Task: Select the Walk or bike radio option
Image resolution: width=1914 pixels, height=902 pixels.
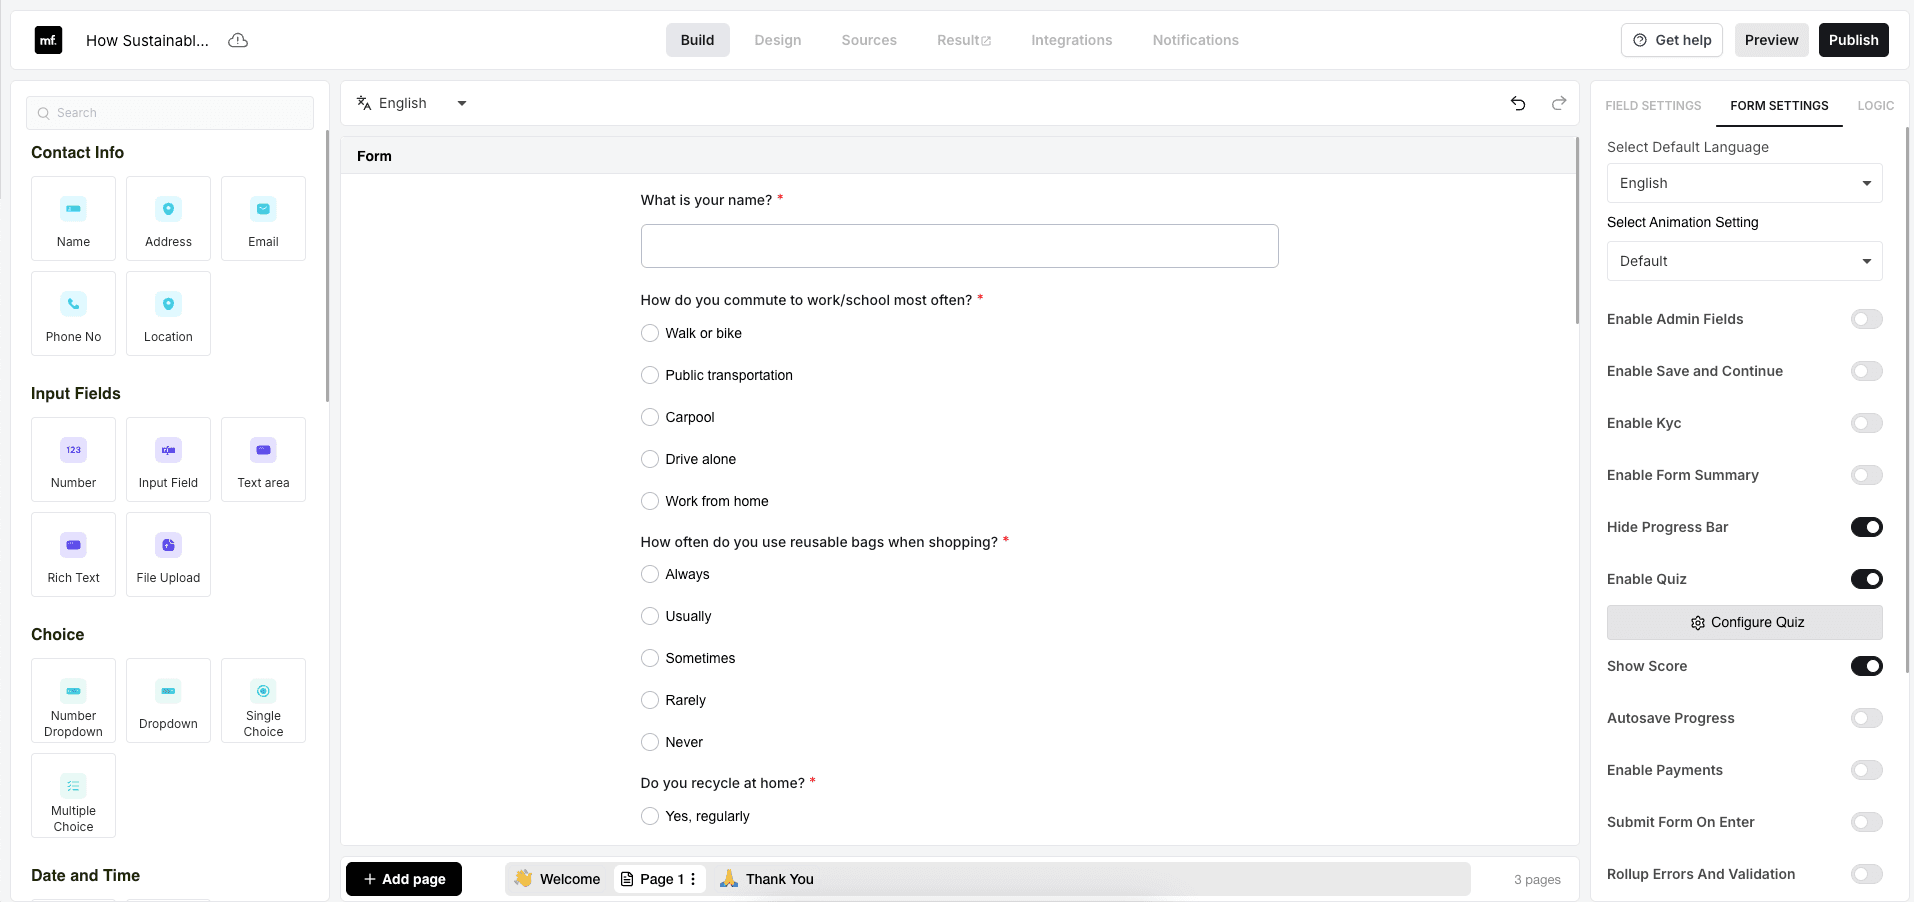Action: tap(649, 333)
